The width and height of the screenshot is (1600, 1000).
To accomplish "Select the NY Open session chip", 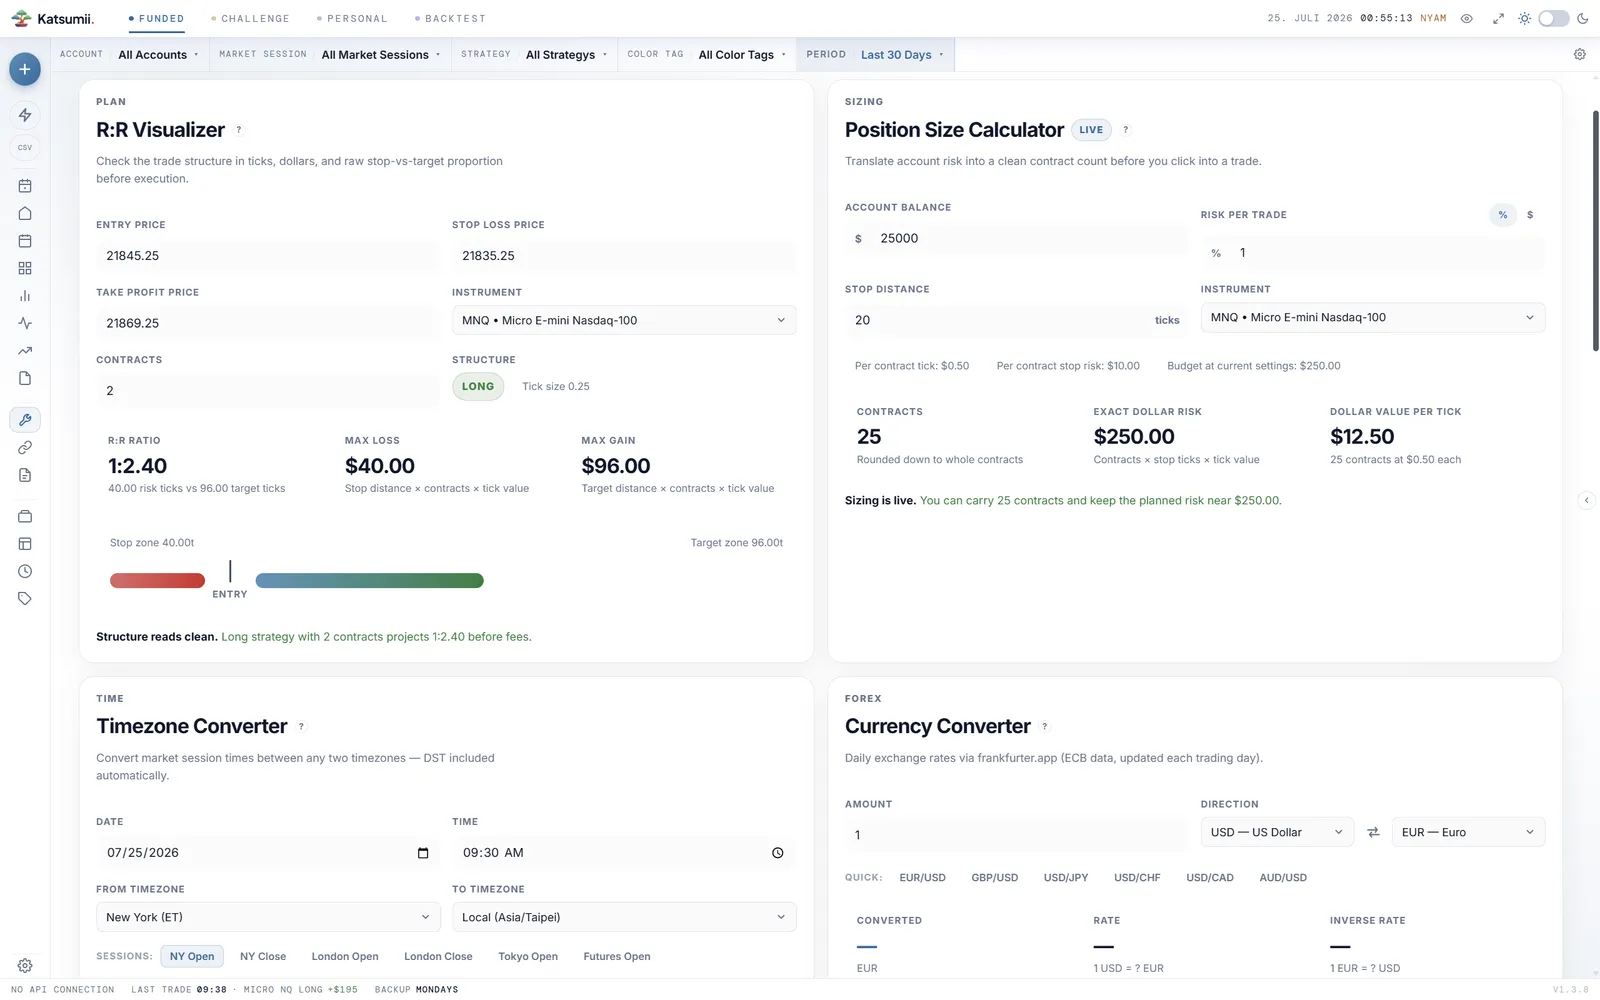I will (x=192, y=957).
